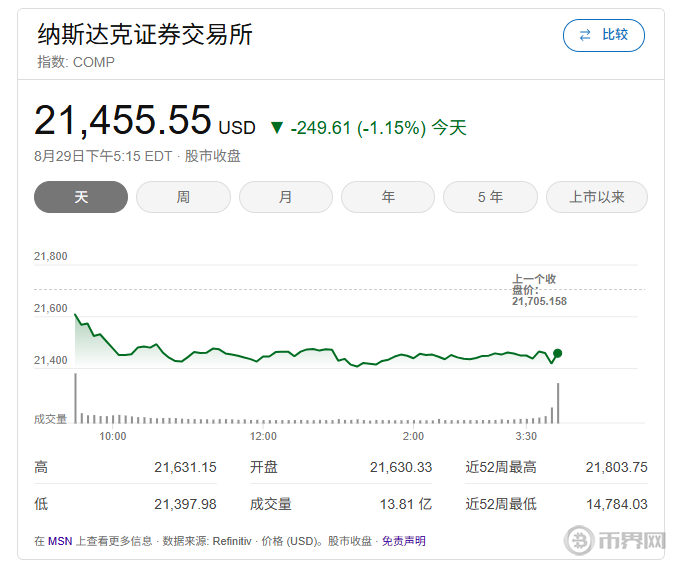Click the compare arrows icon
The width and height of the screenshot is (677, 568).
point(584,35)
